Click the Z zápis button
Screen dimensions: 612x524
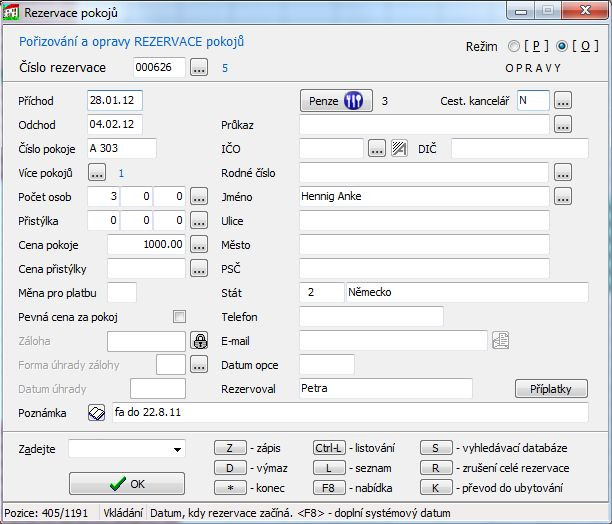[230, 448]
